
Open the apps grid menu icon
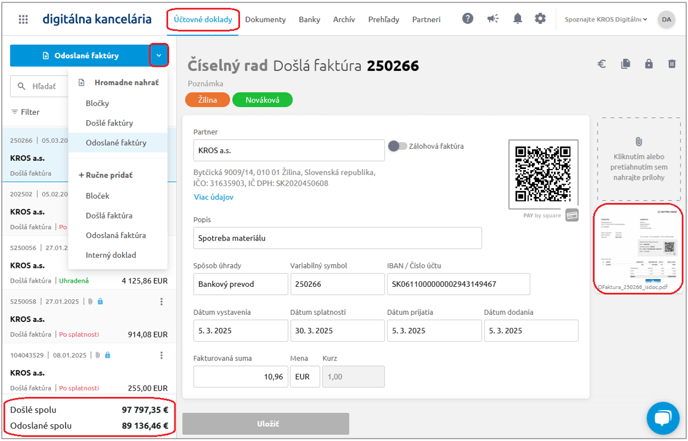(23, 19)
